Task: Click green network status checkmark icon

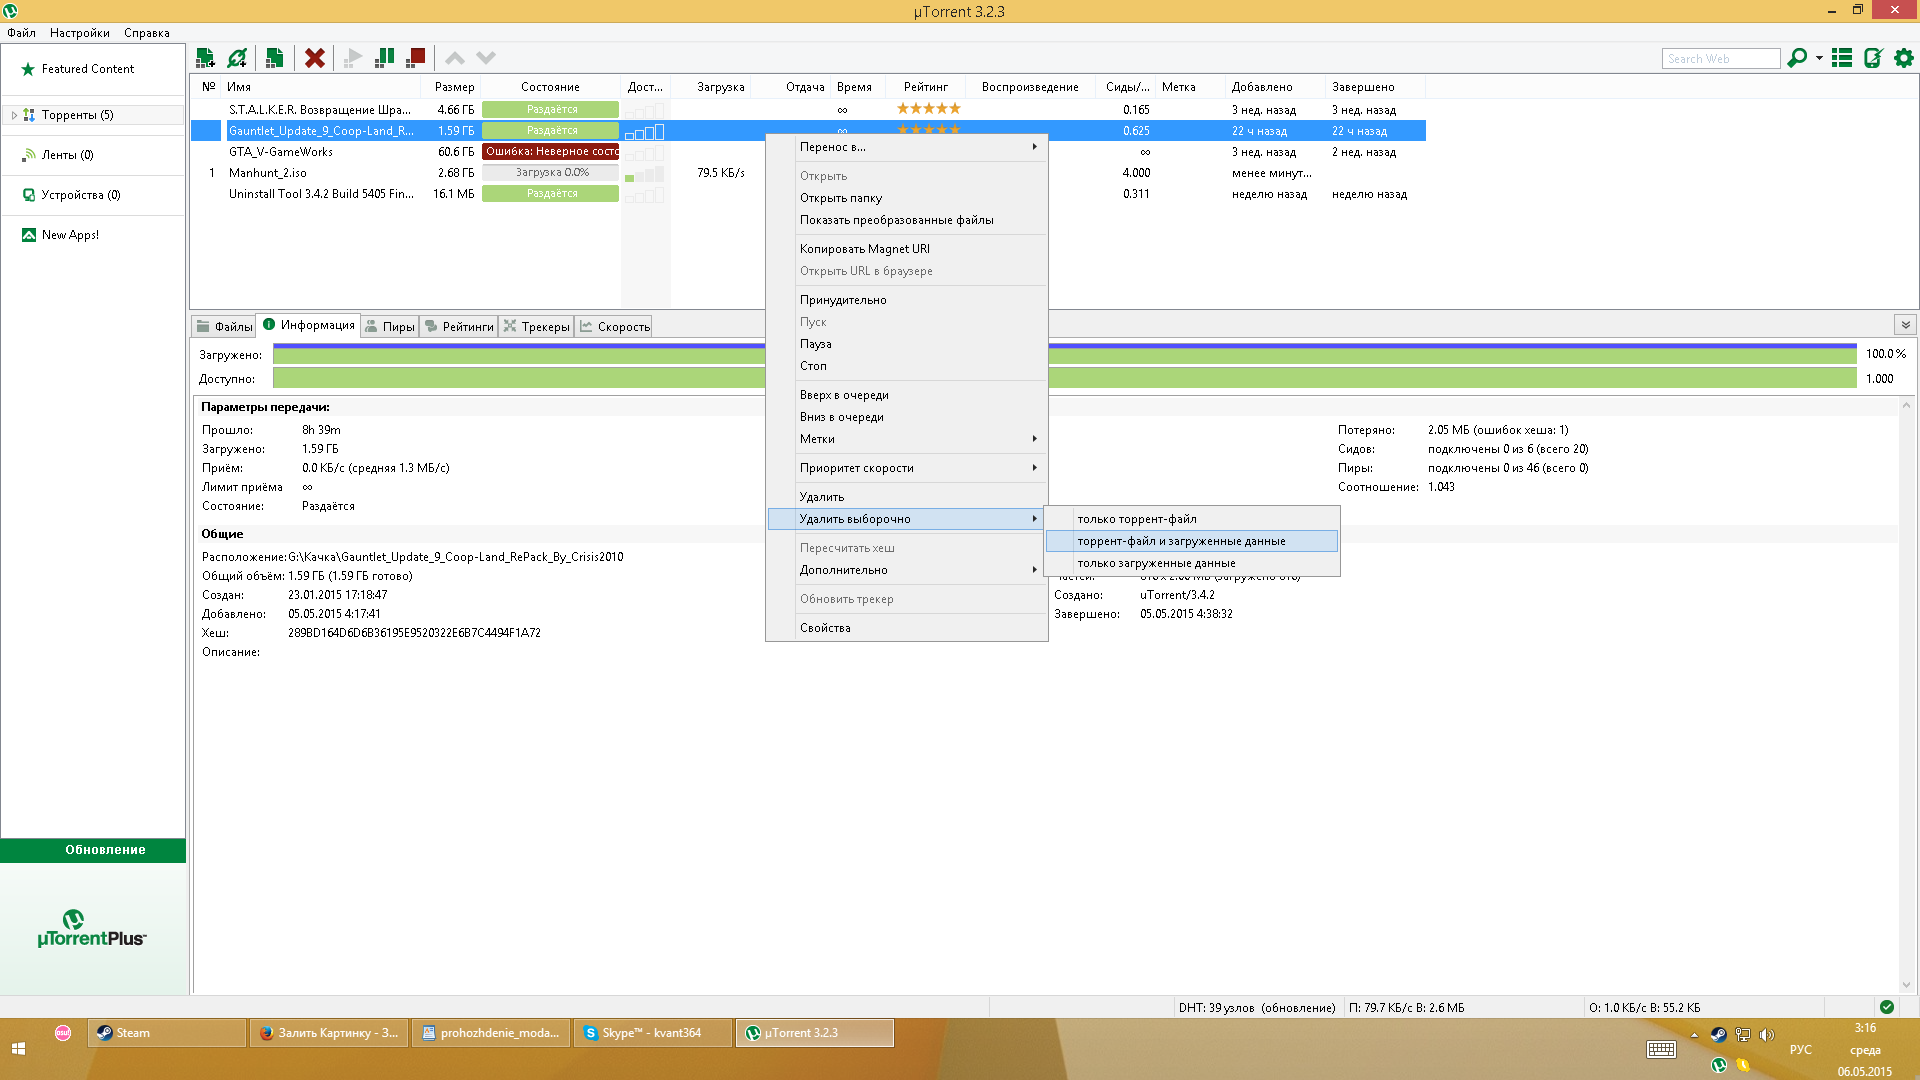Action: click(1886, 1007)
